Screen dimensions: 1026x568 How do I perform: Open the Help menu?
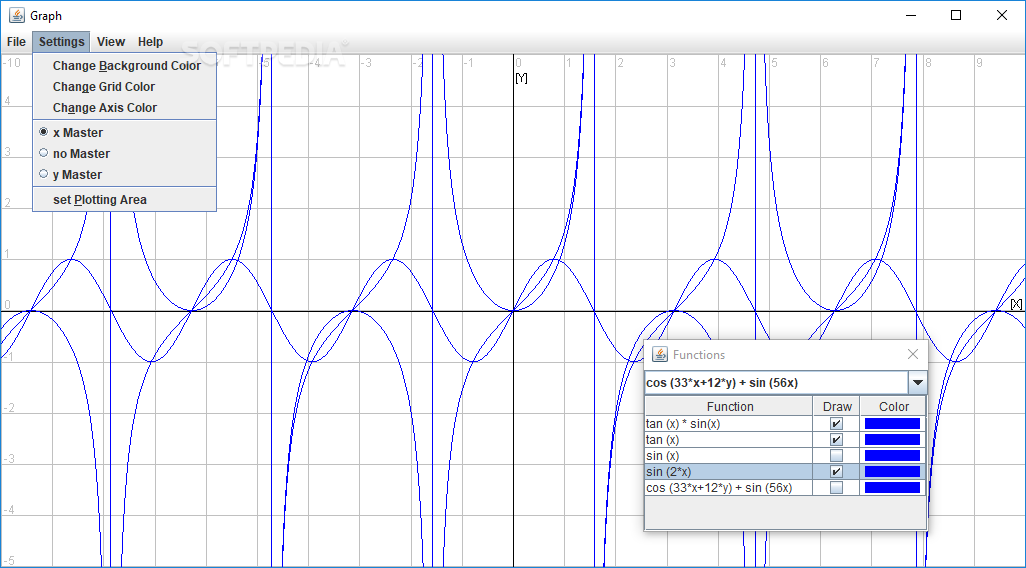150,42
